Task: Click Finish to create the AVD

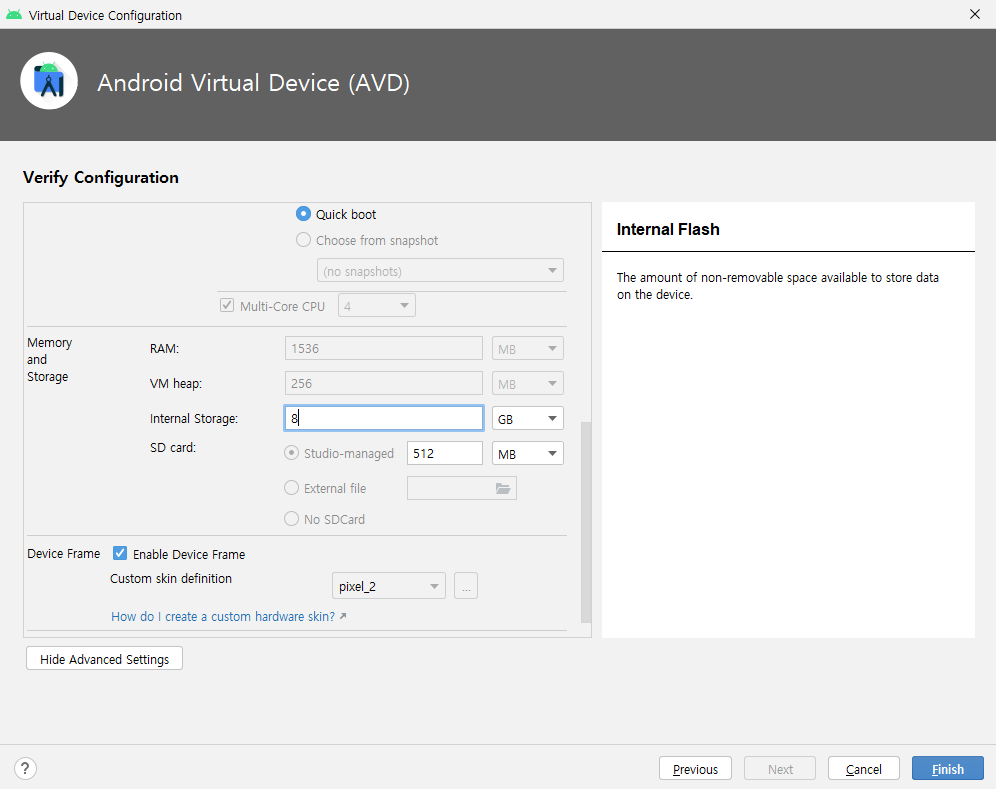Action: tap(948, 769)
